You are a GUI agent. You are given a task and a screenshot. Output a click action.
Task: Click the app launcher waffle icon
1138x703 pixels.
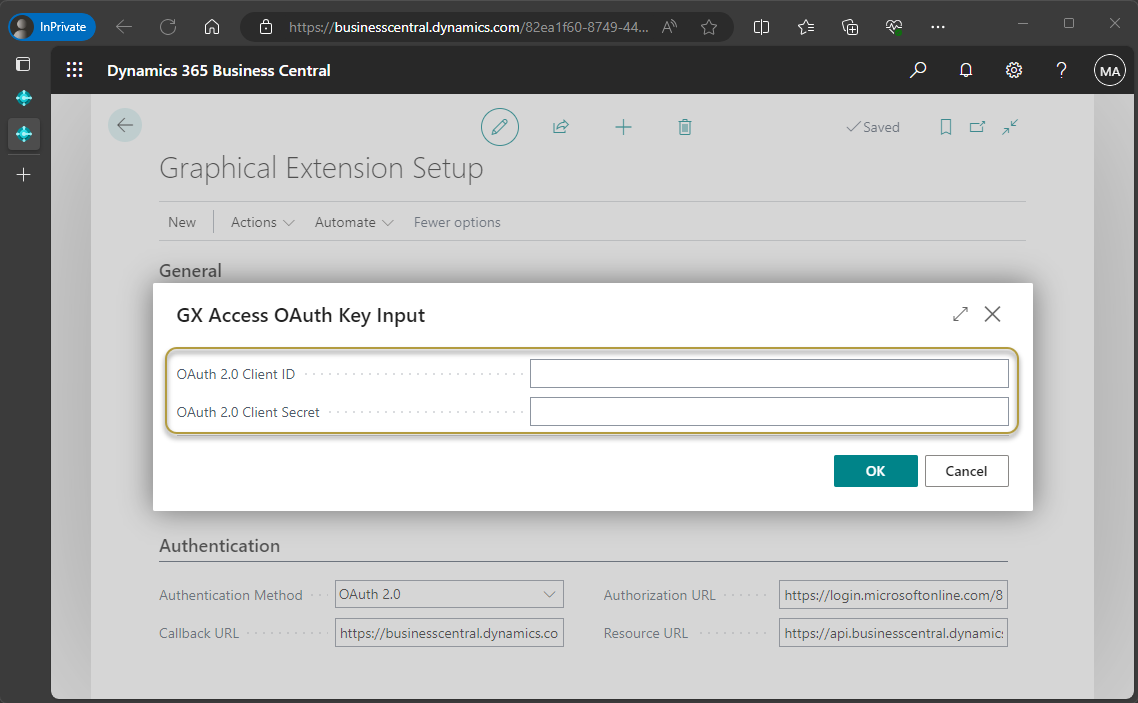74,70
